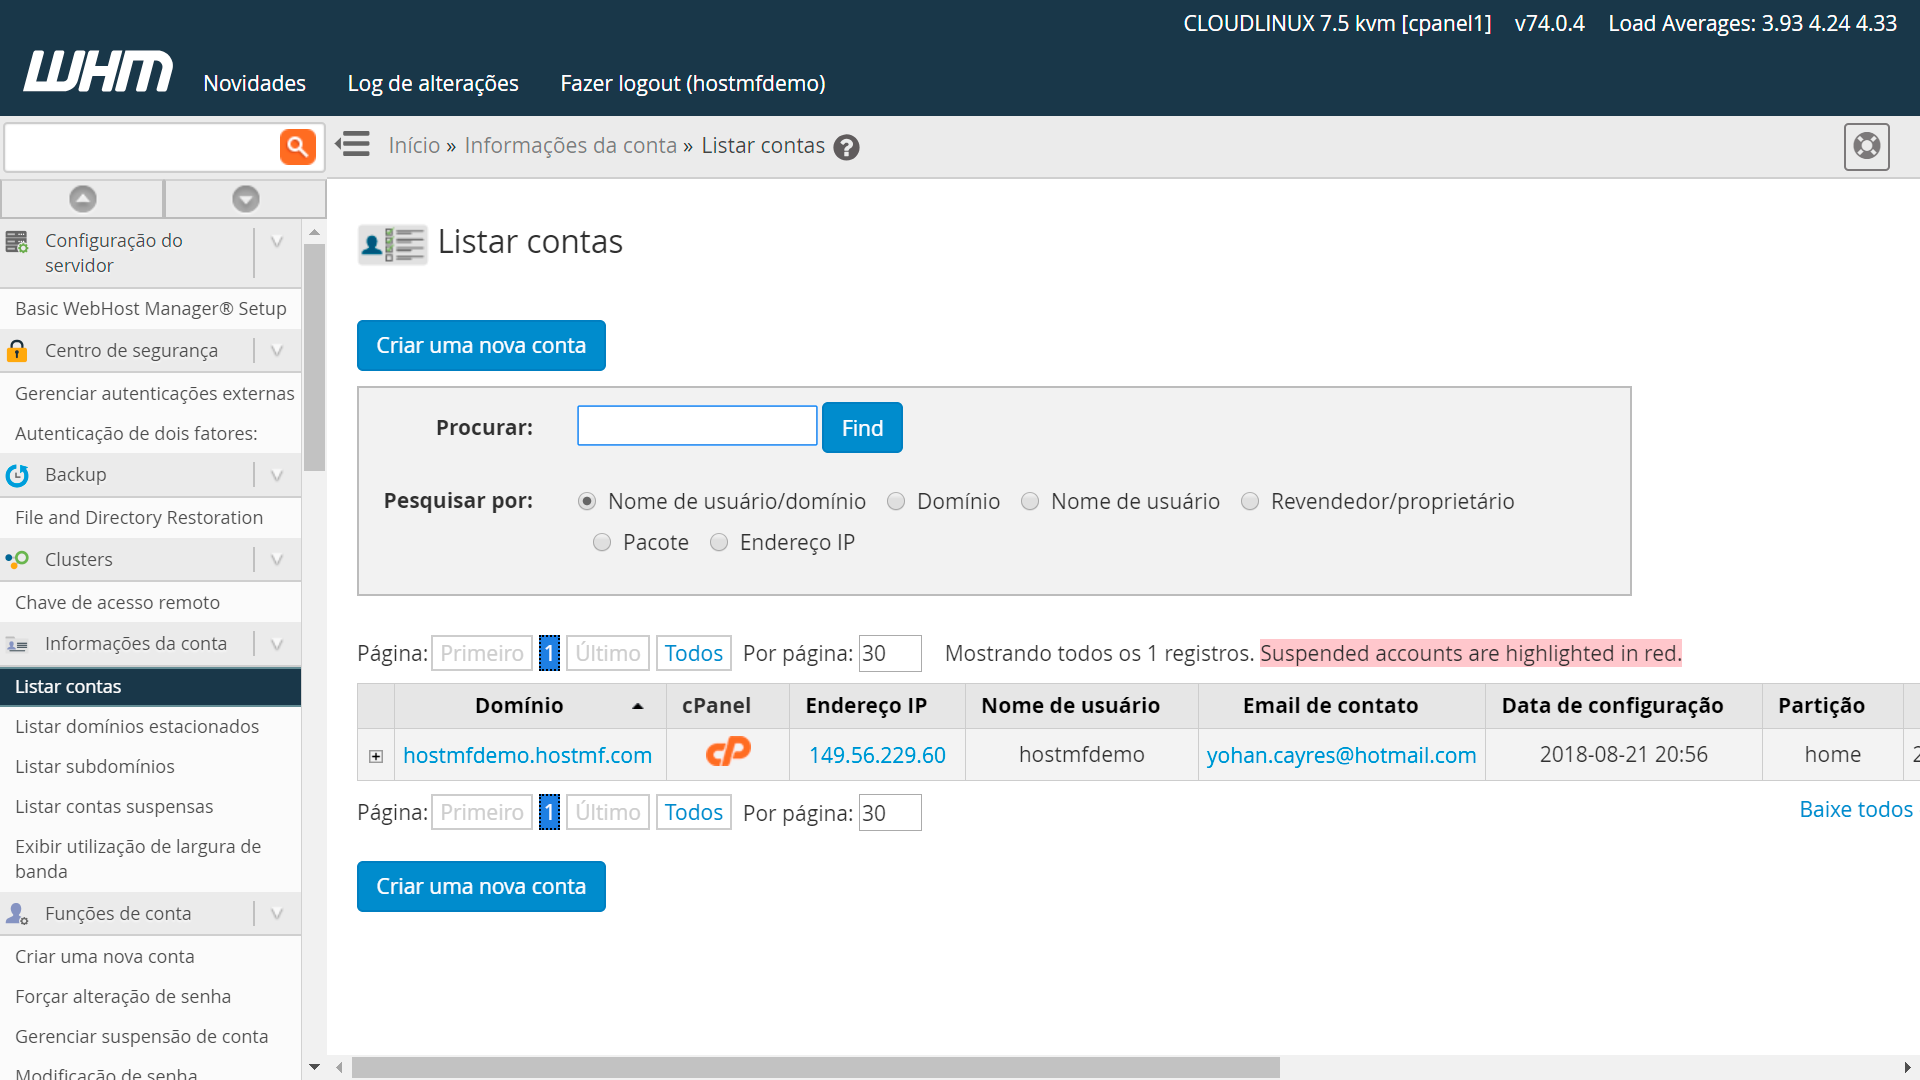Expand all sidebar sections with down arrow
The width and height of the screenshot is (1920, 1080).
[245, 199]
